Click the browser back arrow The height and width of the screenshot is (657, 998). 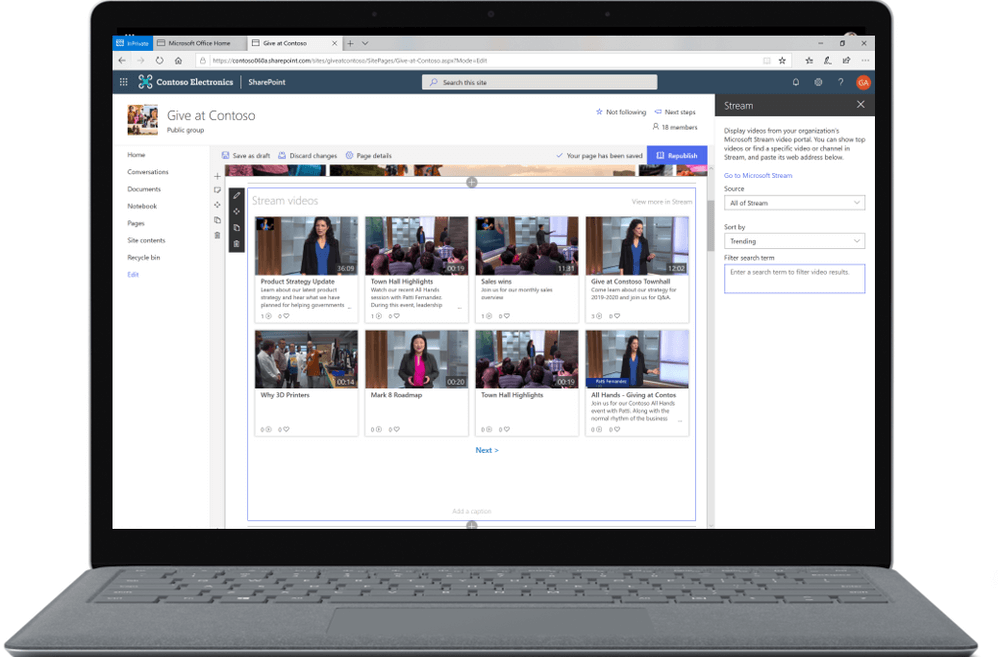point(122,60)
